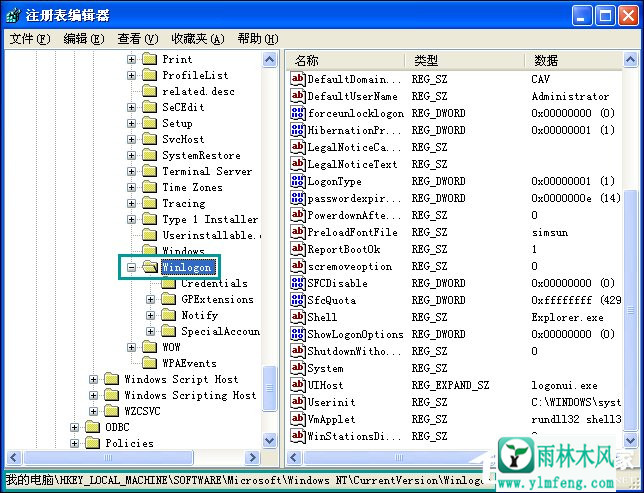The image size is (644, 493).
Task: Click the Shell string value icon
Action: click(x=298, y=317)
